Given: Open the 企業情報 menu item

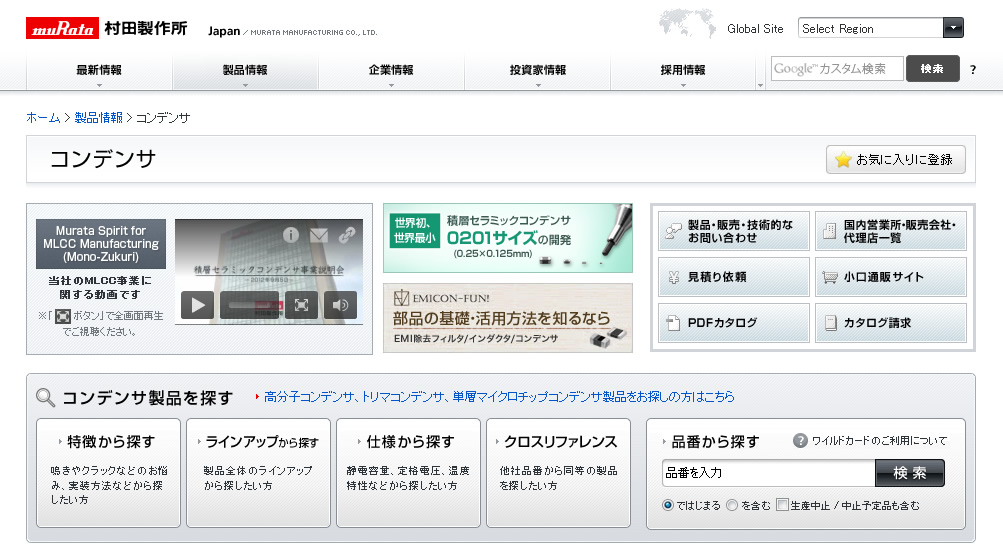Looking at the screenshot, I should (x=391, y=71).
